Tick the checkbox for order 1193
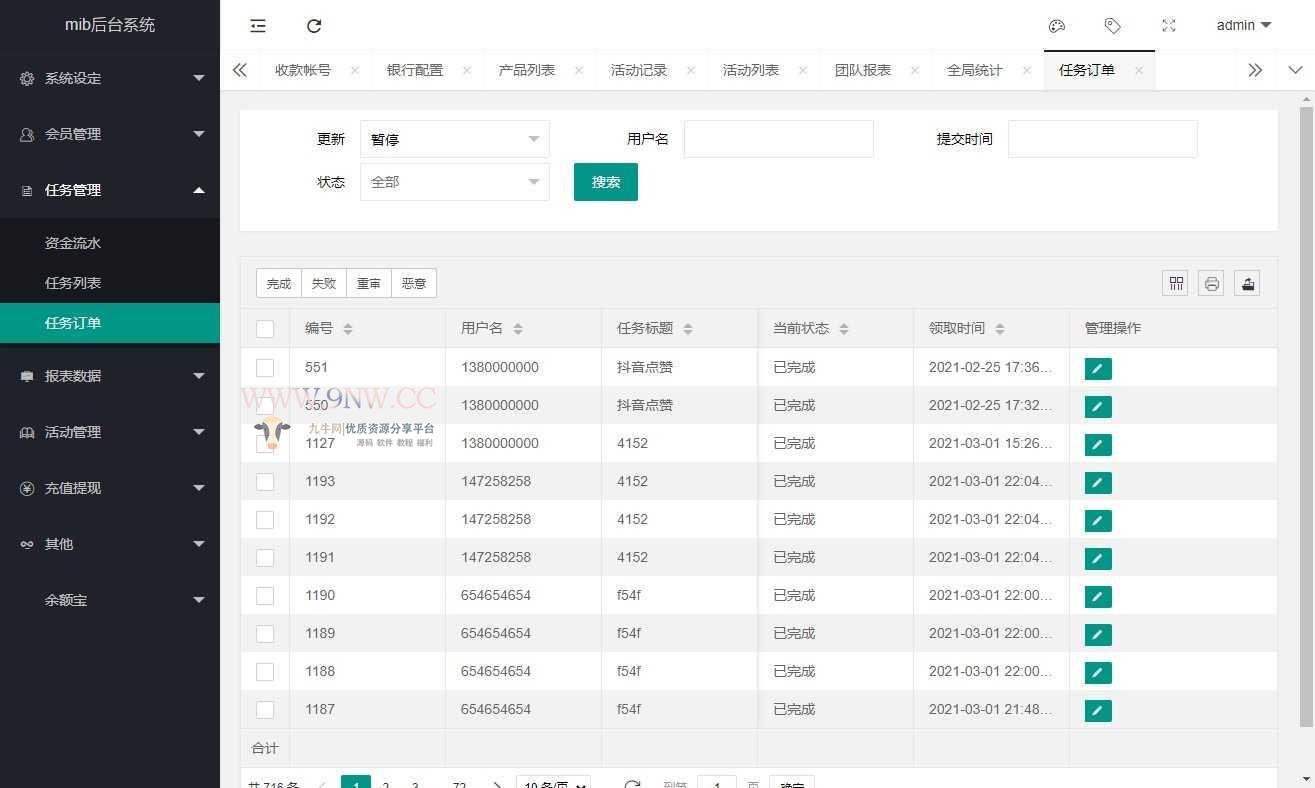 [x=265, y=482]
